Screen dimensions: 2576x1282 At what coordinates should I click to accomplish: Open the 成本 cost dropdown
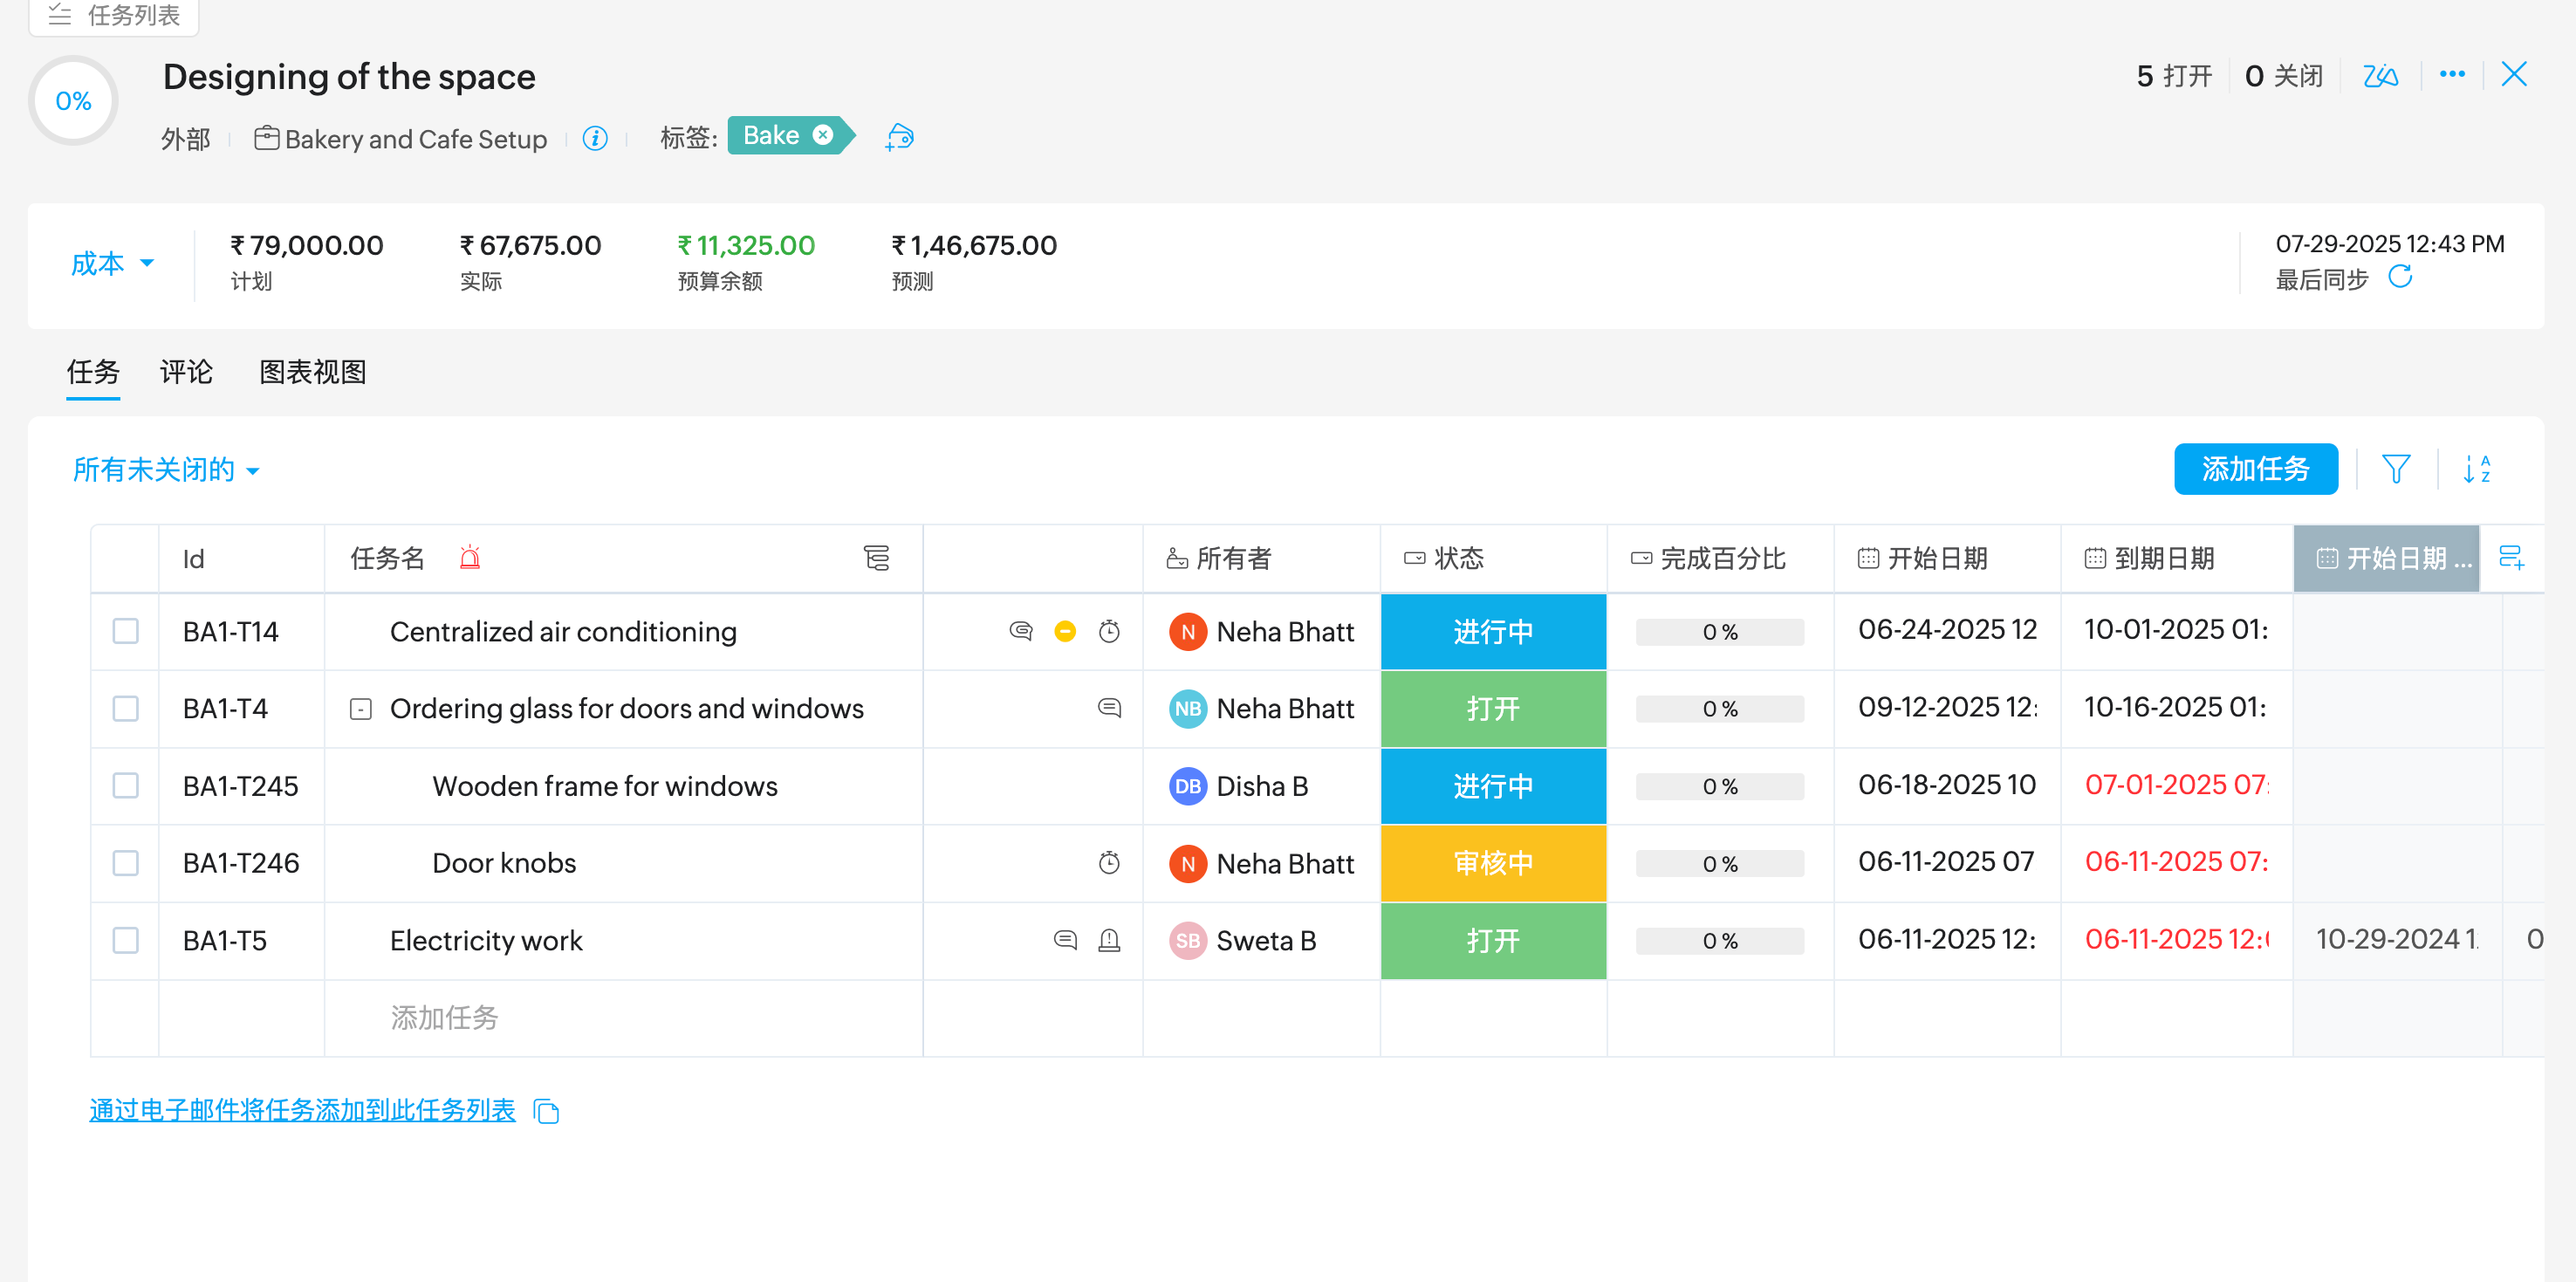point(112,264)
